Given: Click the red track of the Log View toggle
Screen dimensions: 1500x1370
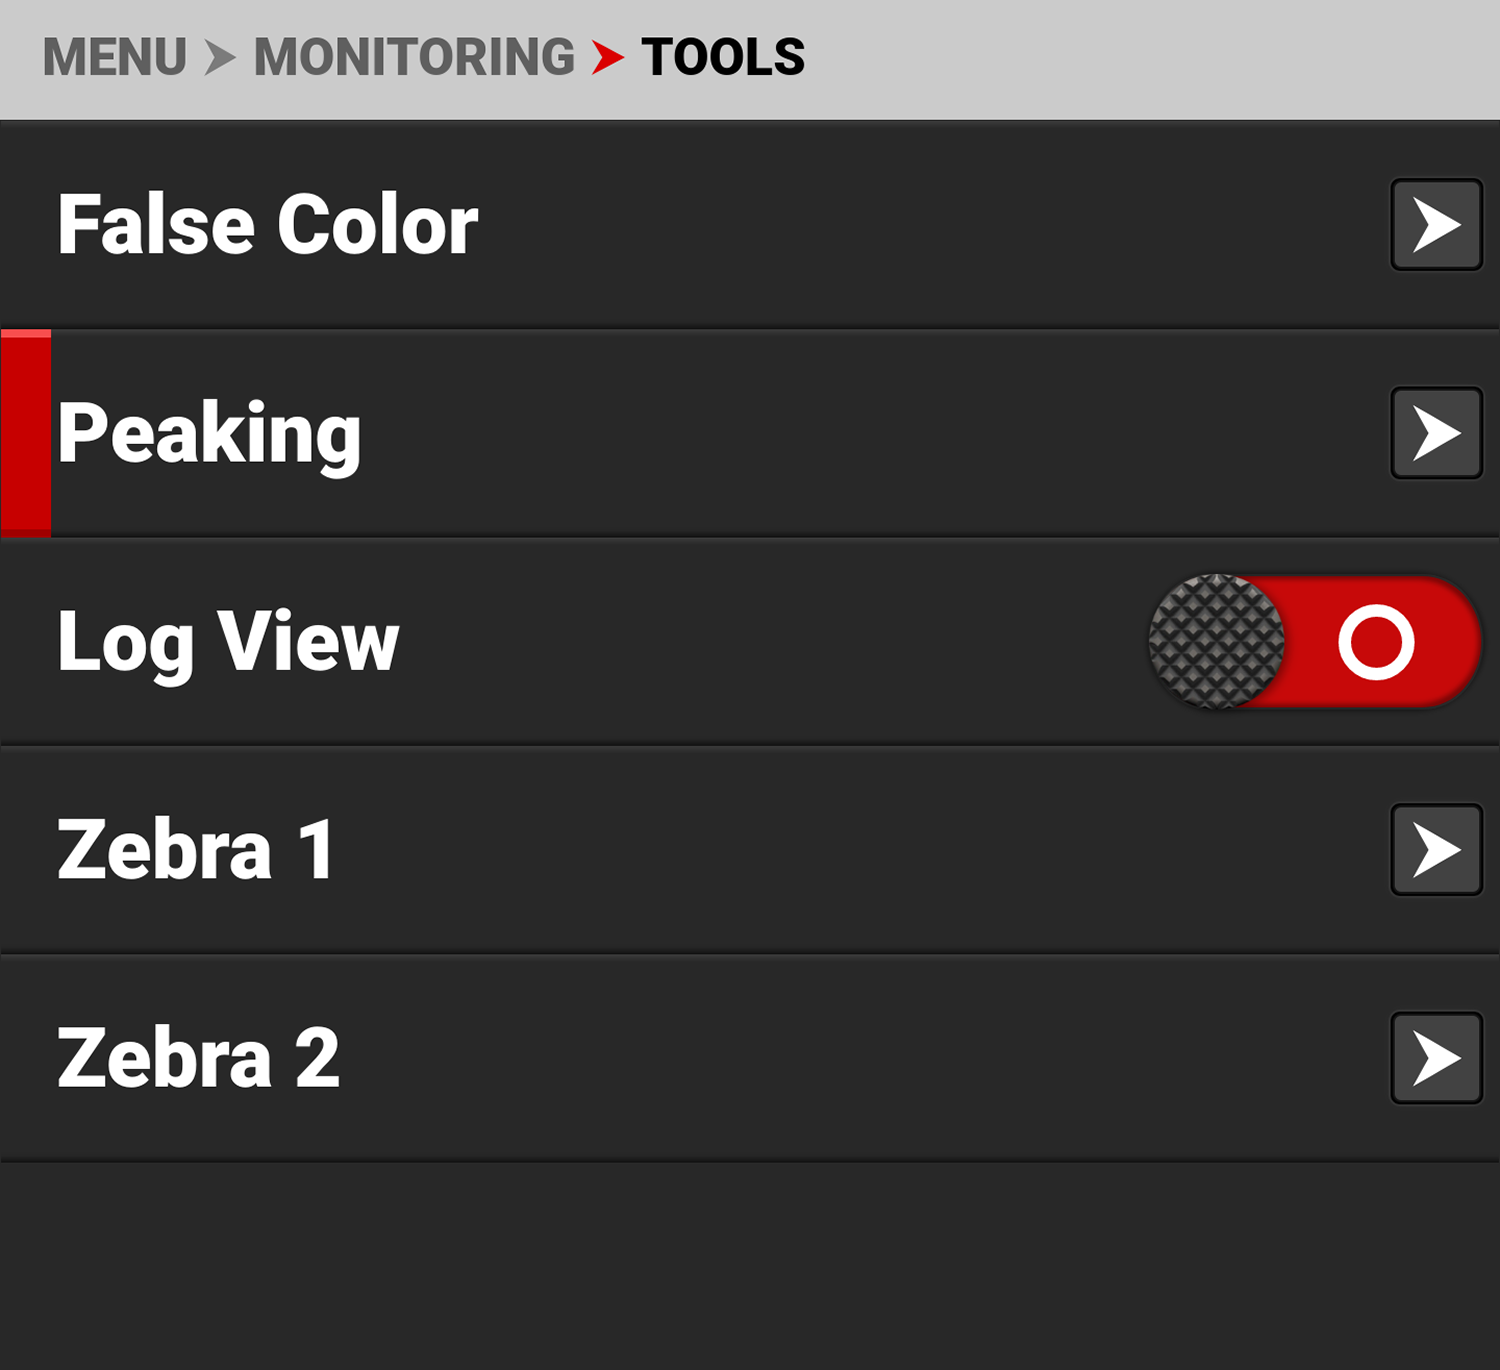Looking at the screenshot, I should (x=1440, y=642).
